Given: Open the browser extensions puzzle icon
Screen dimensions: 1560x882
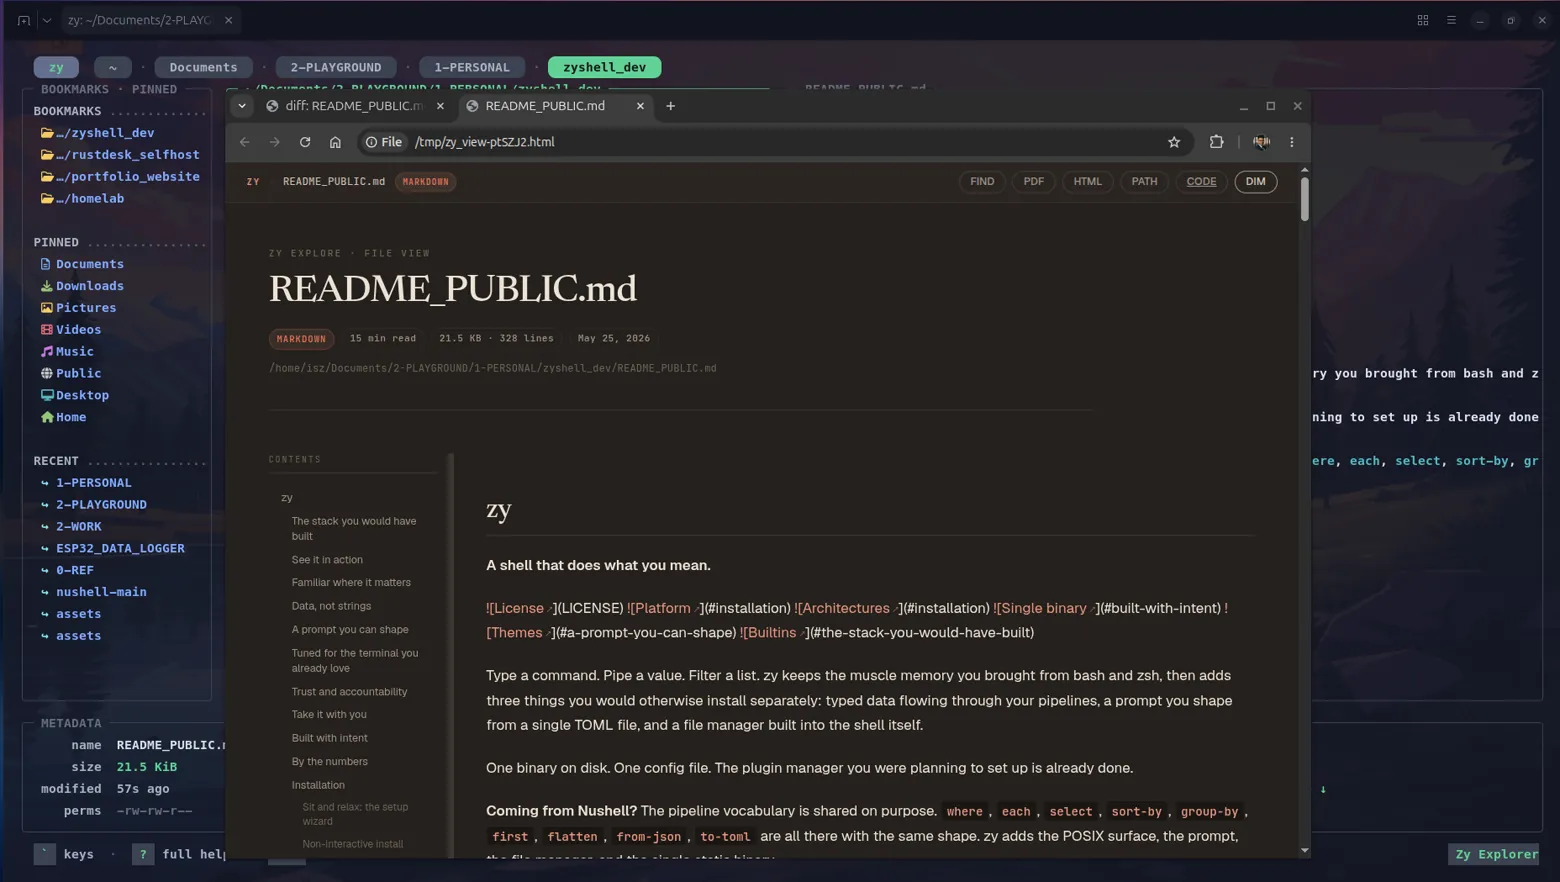Looking at the screenshot, I should coord(1216,142).
